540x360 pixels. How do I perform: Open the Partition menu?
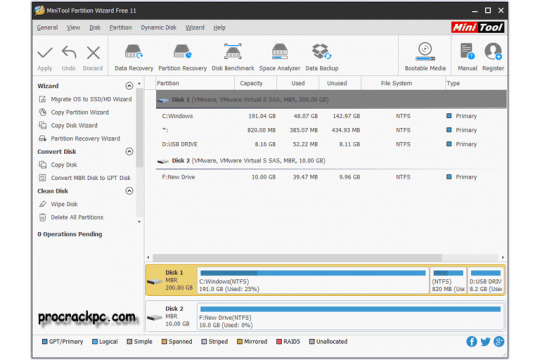121,28
